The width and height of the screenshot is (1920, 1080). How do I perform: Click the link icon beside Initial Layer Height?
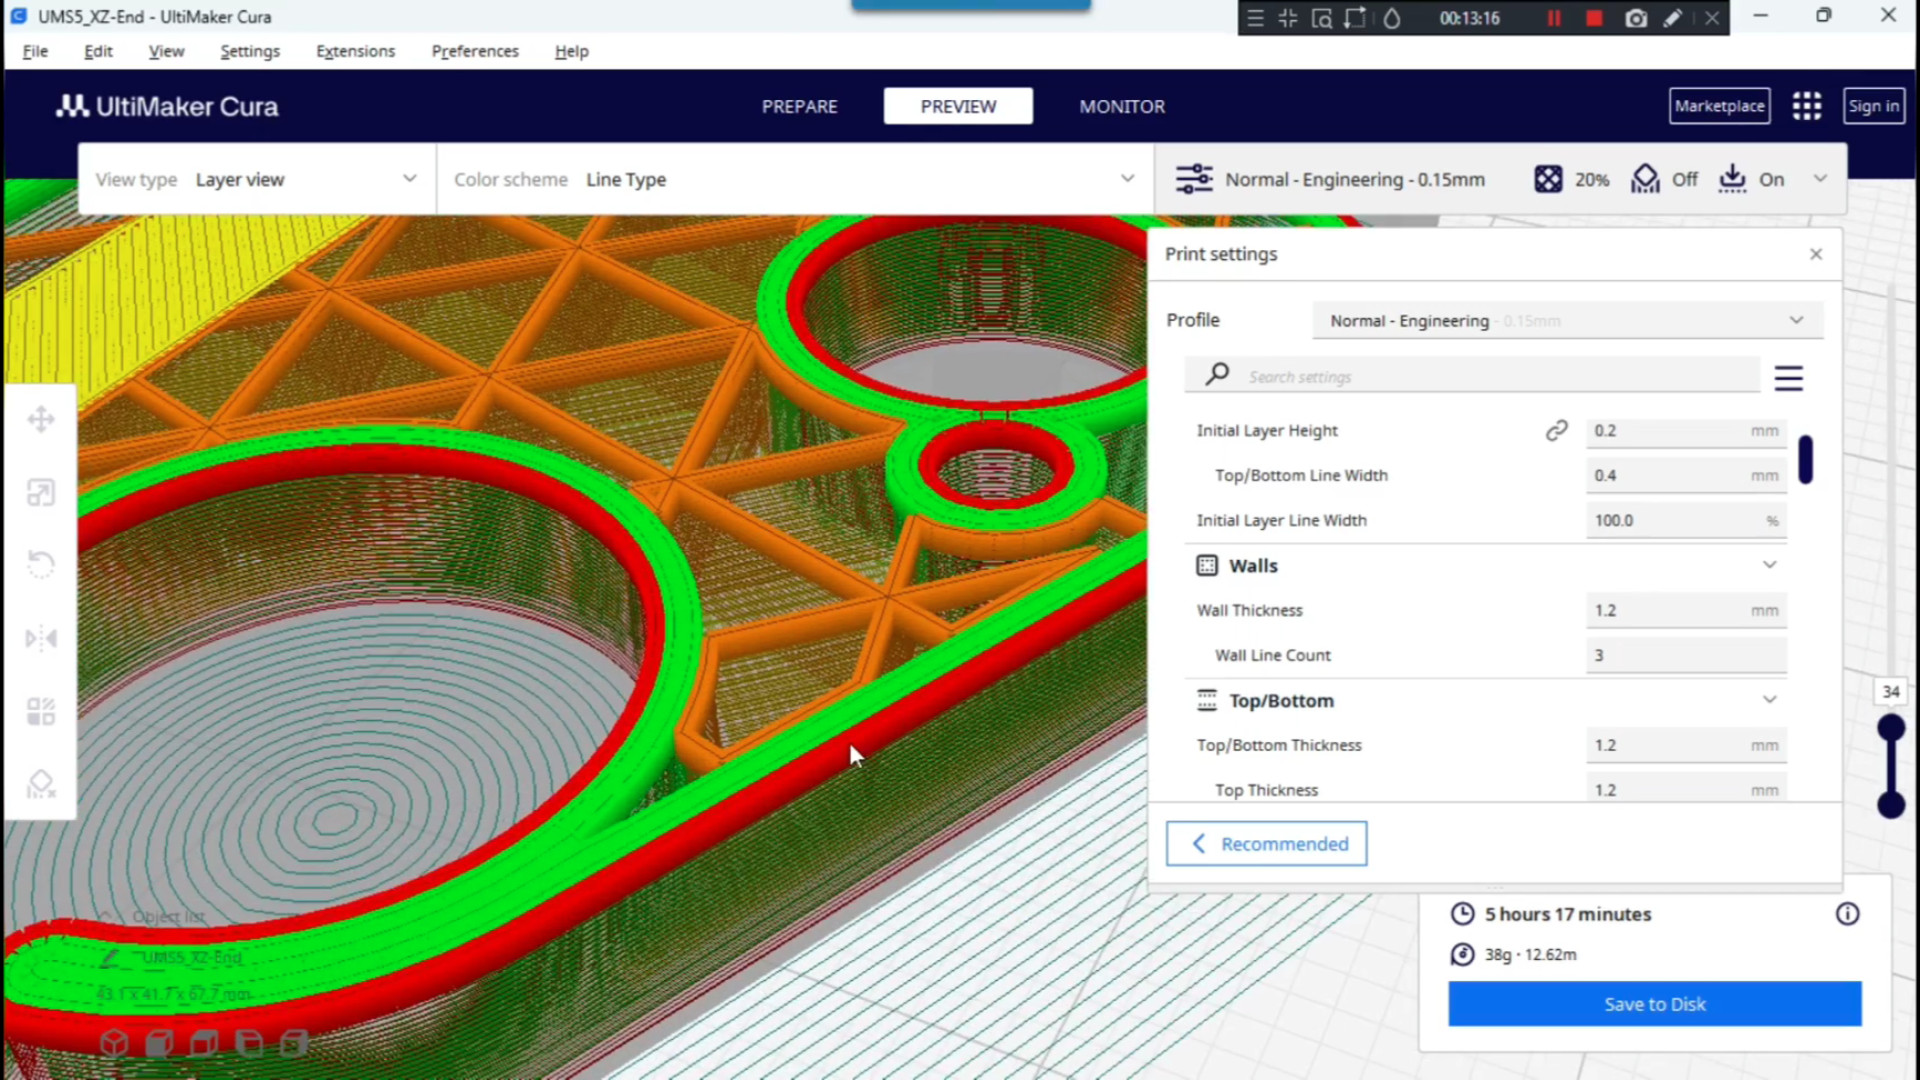(1556, 430)
